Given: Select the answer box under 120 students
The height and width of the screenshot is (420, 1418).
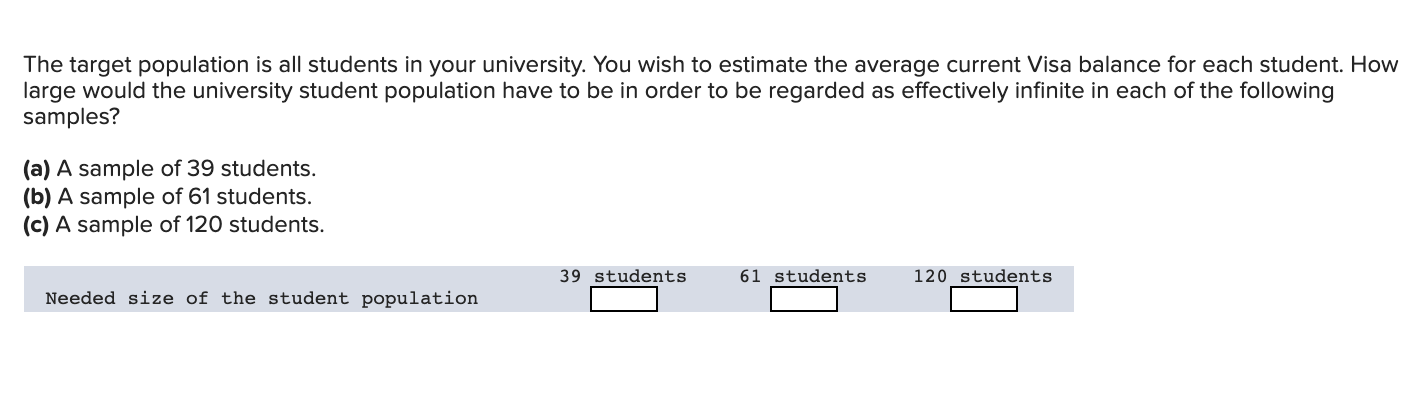Looking at the screenshot, I should click(x=983, y=299).
